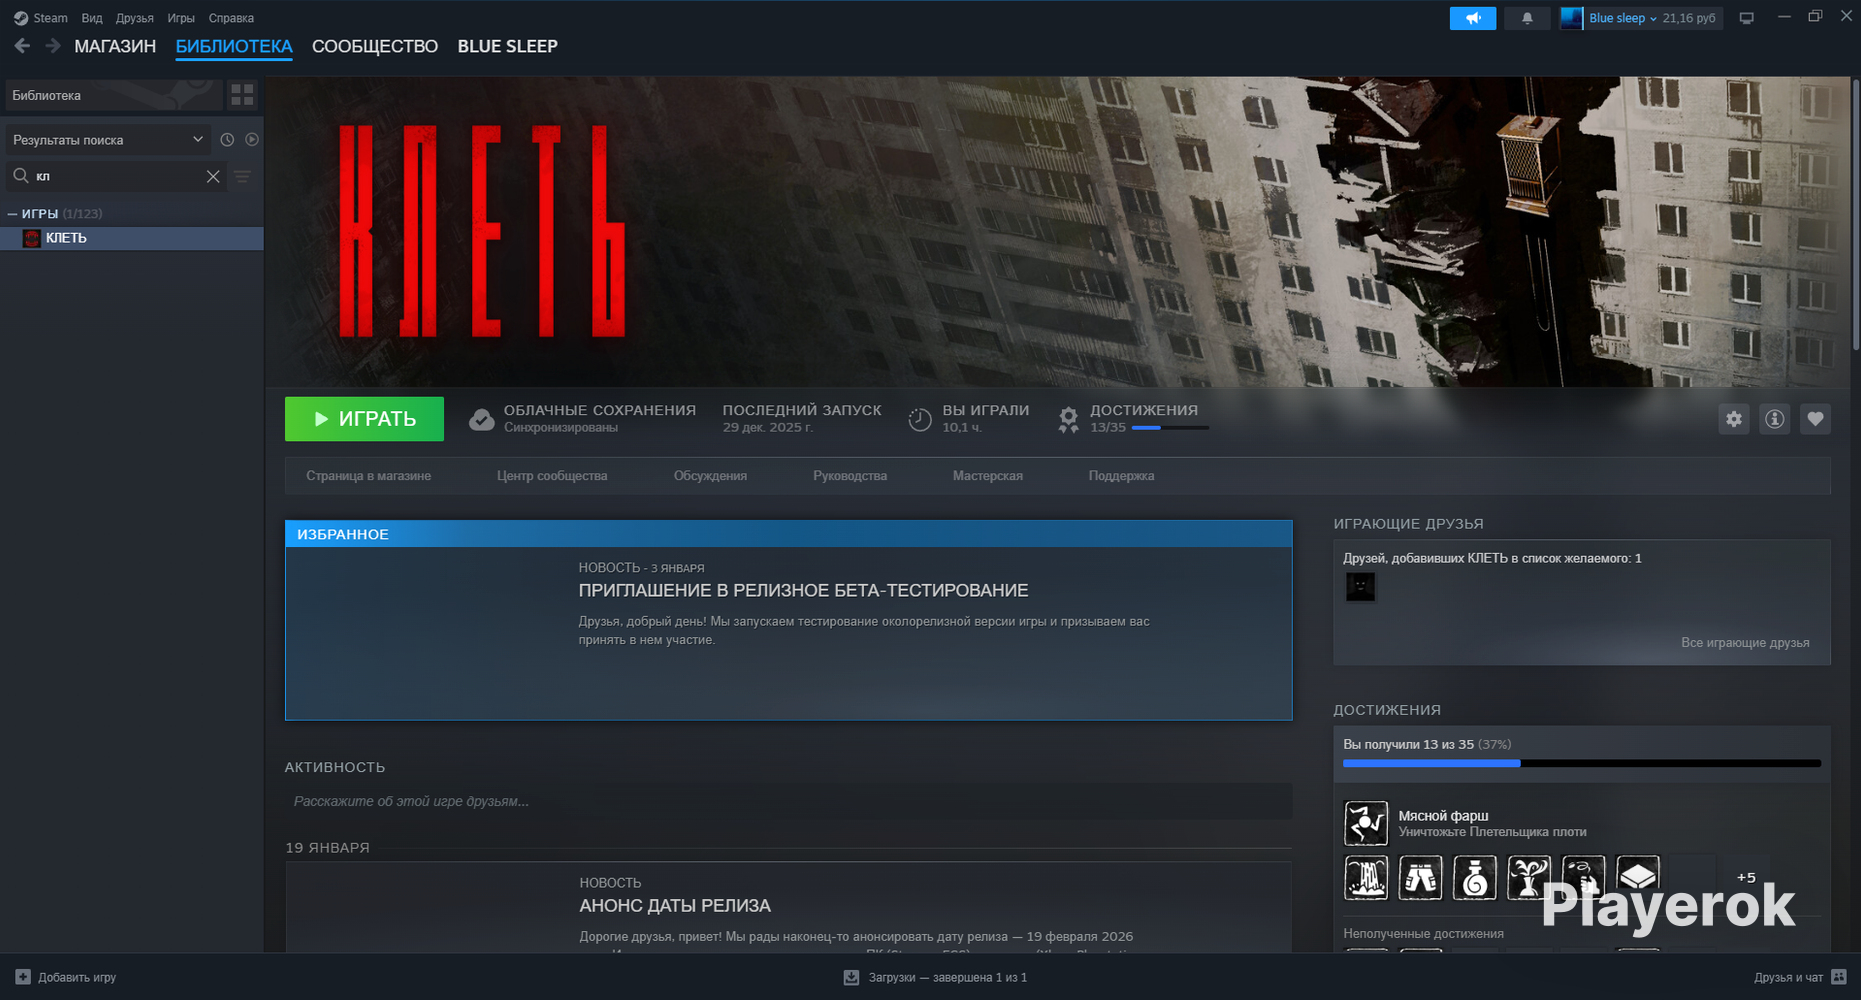Open the megaphone announcements button
The width and height of the screenshot is (1861, 1000).
(x=1473, y=18)
